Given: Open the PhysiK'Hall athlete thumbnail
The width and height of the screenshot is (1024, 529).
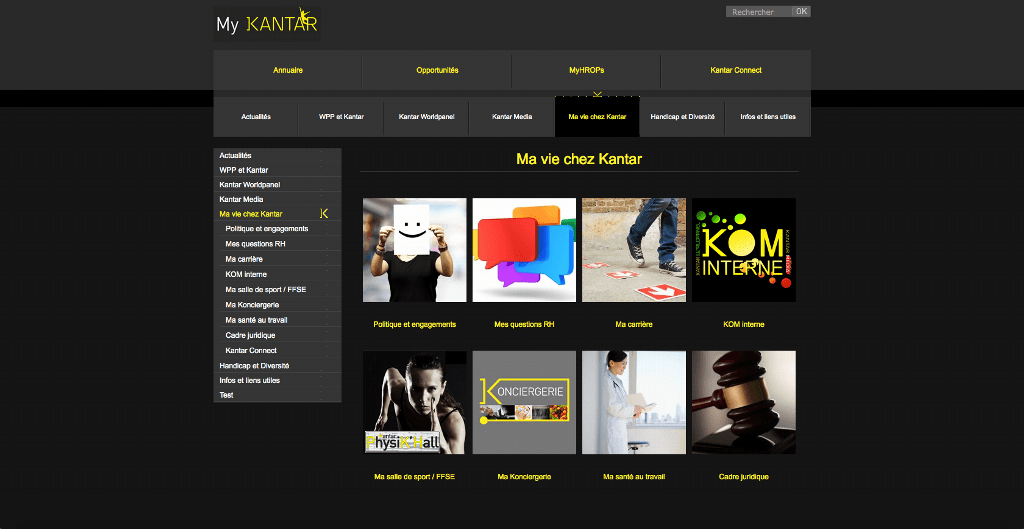Looking at the screenshot, I should 415,402.
